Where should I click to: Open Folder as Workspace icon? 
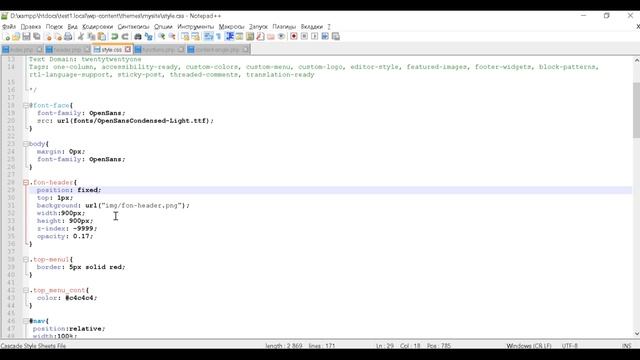[271, 37]
